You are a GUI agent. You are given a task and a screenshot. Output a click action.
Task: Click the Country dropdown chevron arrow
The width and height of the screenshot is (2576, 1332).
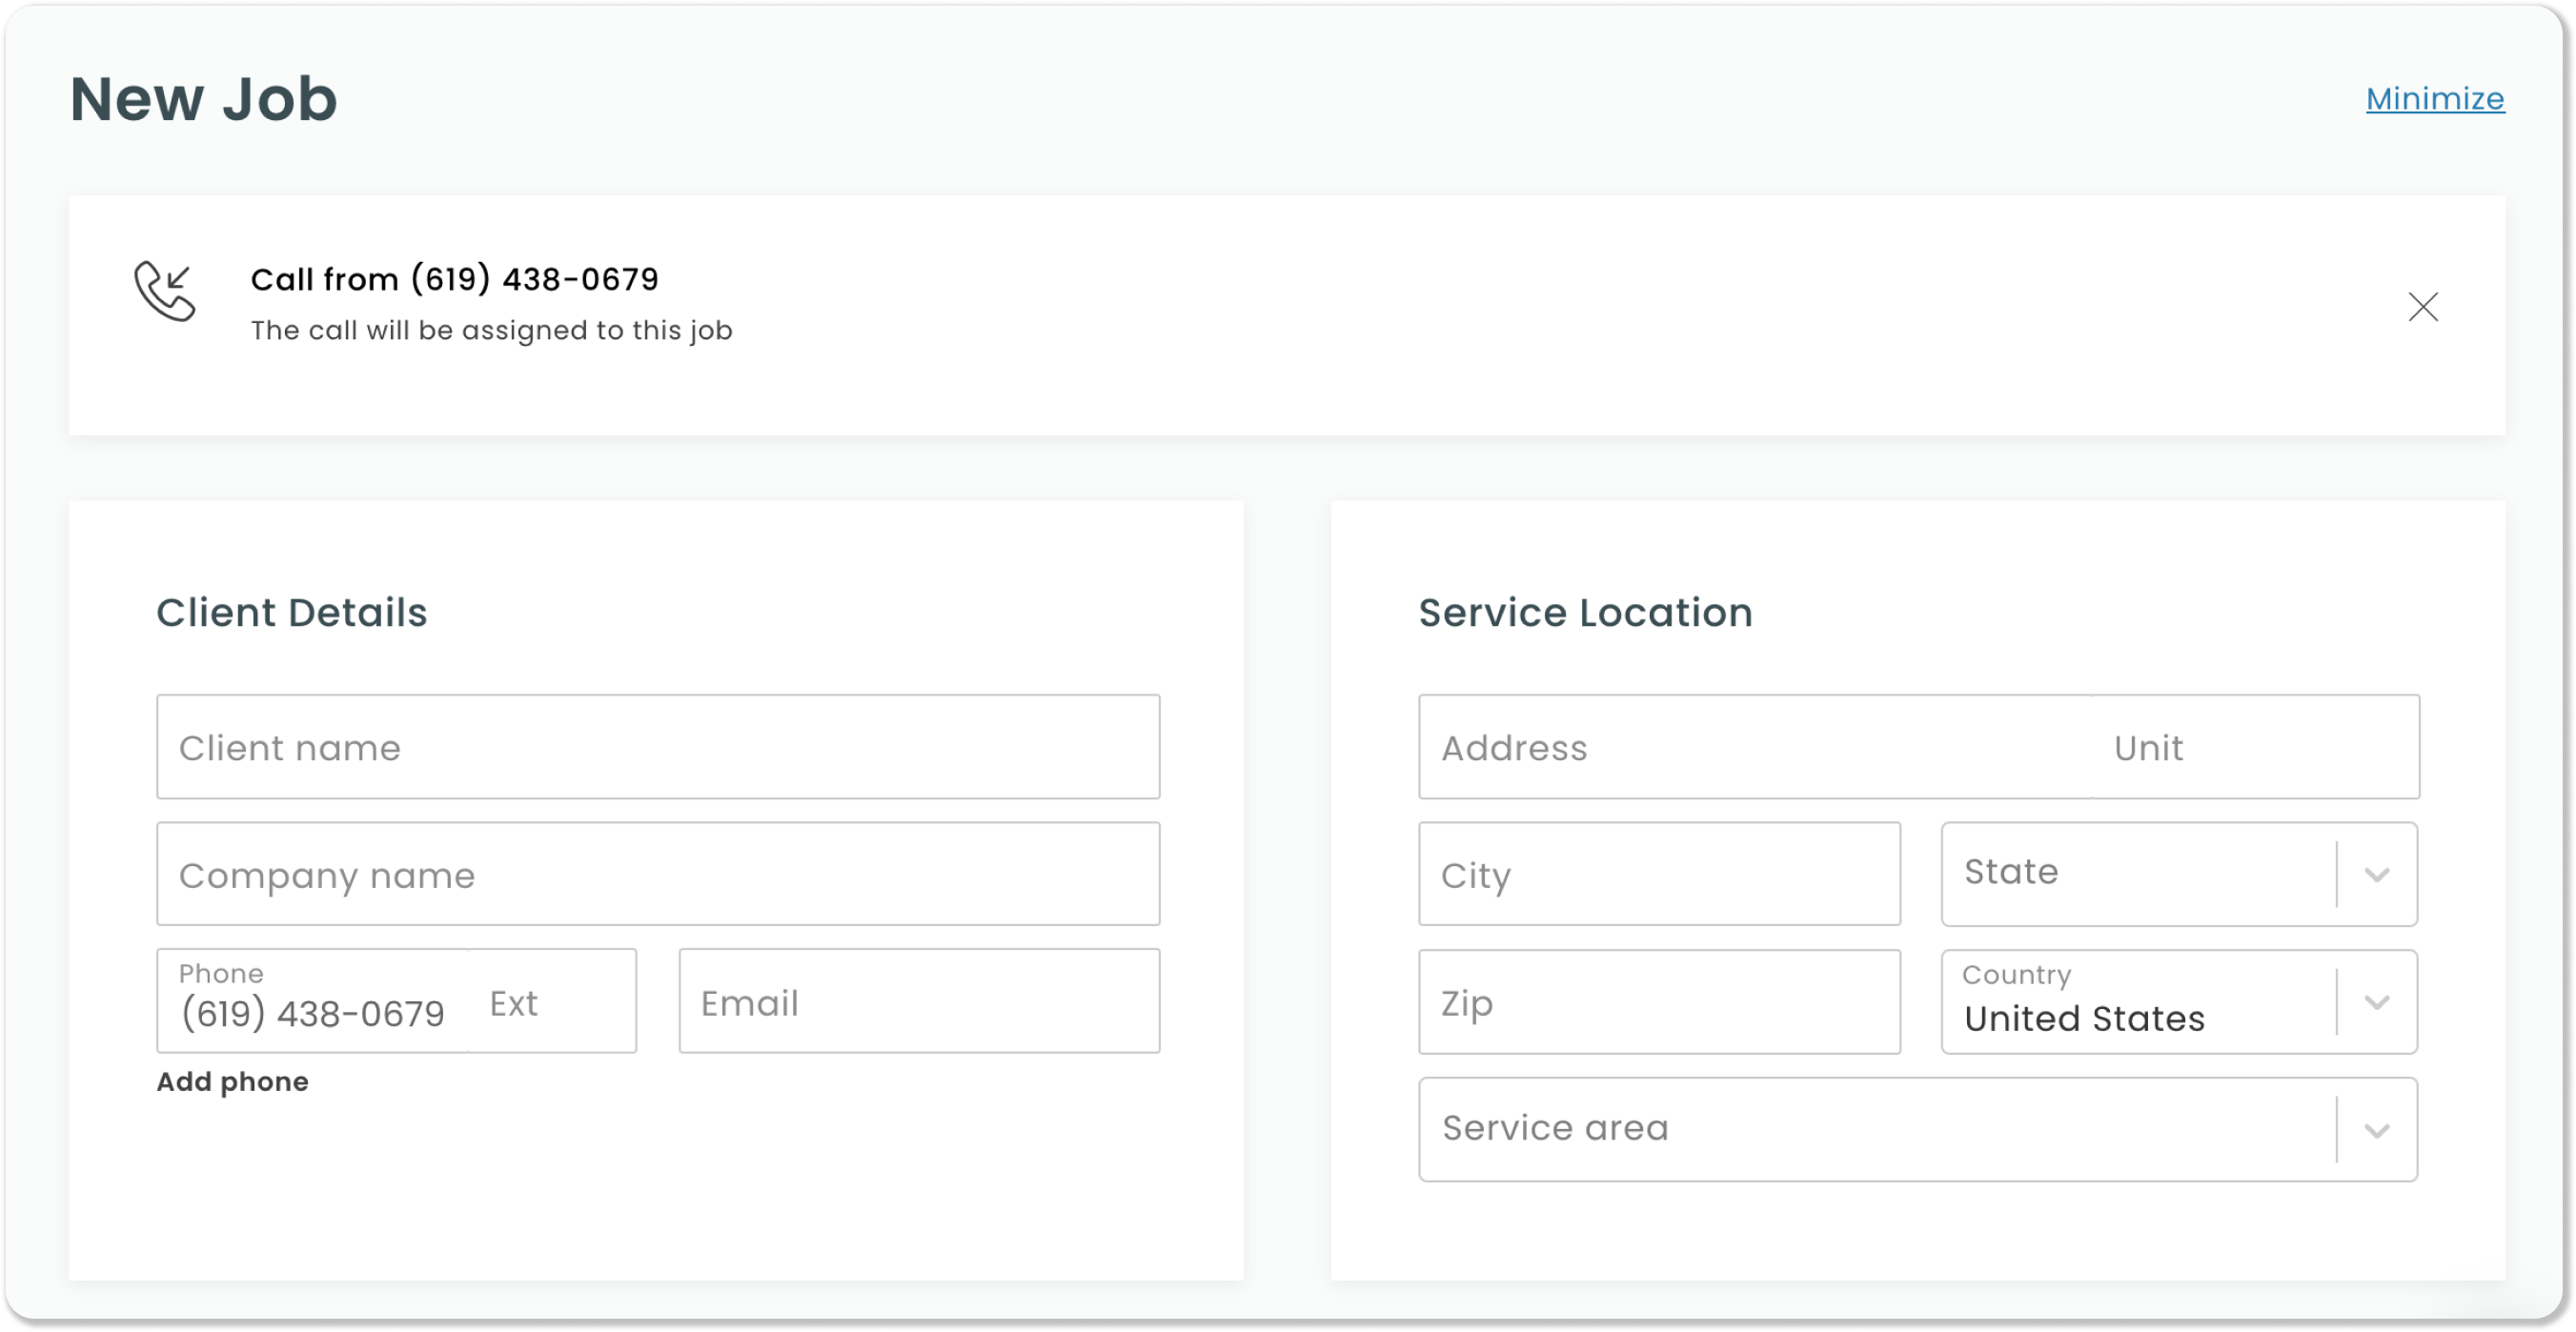coord(2376,1002)
